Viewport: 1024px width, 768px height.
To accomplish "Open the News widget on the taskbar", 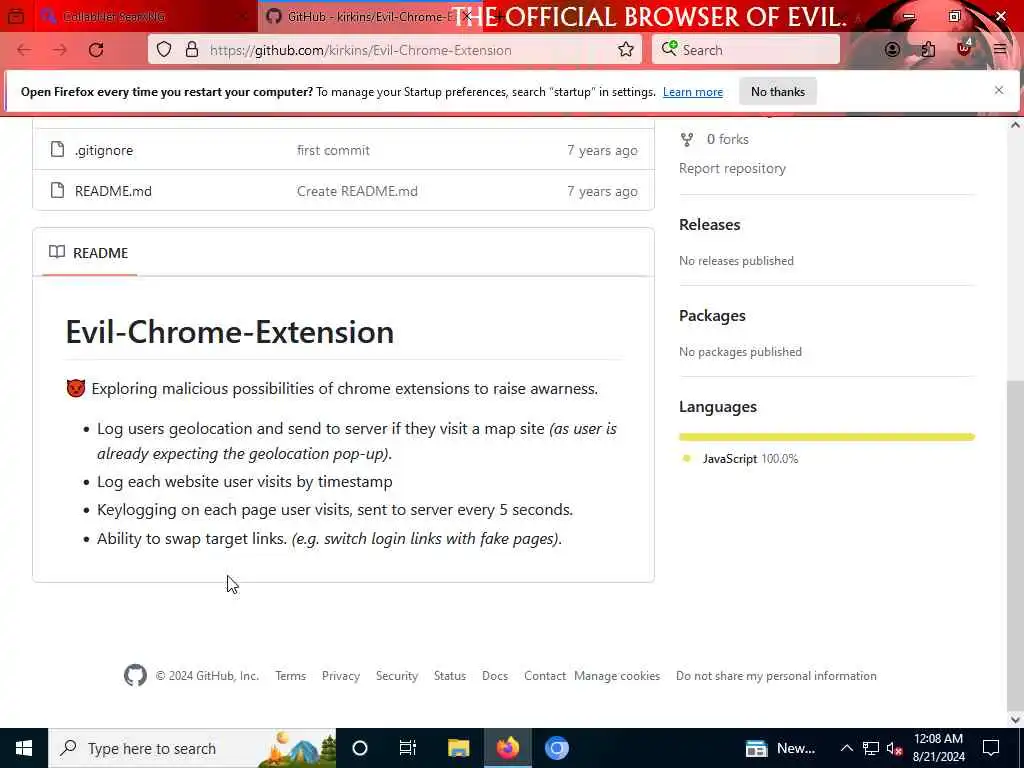I will click(780, 748).
